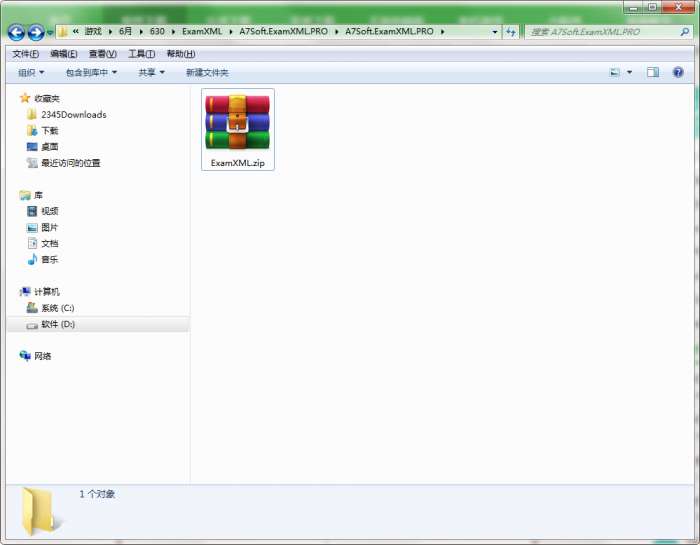Click the 文档 documents library icon
Image resolution: width=700 pixels, height=545 pixels.
click(32, 243)
